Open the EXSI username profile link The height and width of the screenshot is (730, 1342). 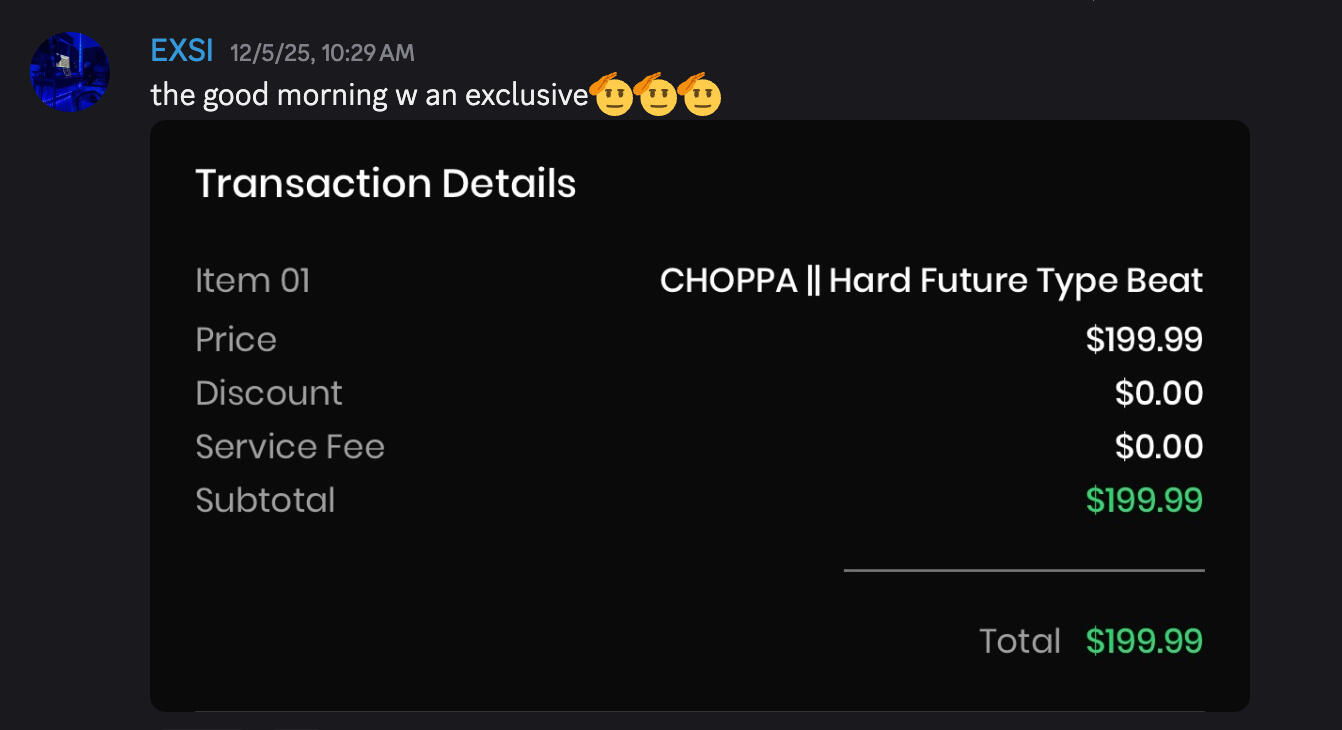[x=181, y=50]
